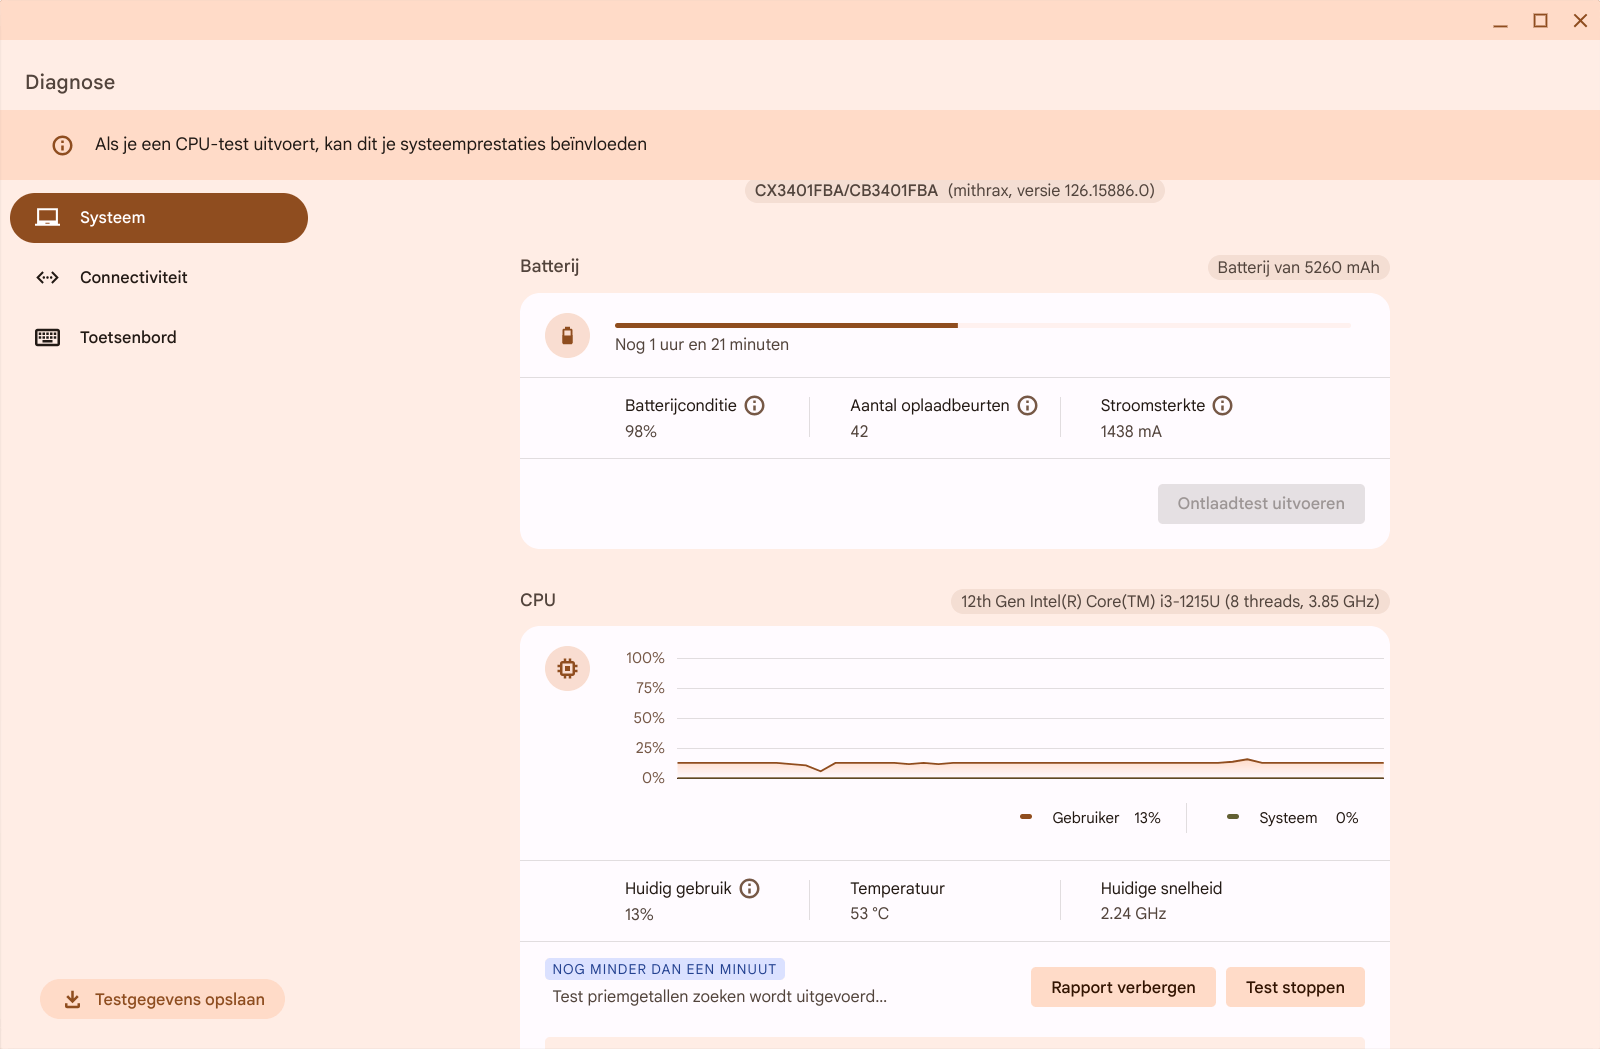Screen dimensions: 1600x1049
Task: Click the current value '1438 mA'
Action: (1131, 431)
